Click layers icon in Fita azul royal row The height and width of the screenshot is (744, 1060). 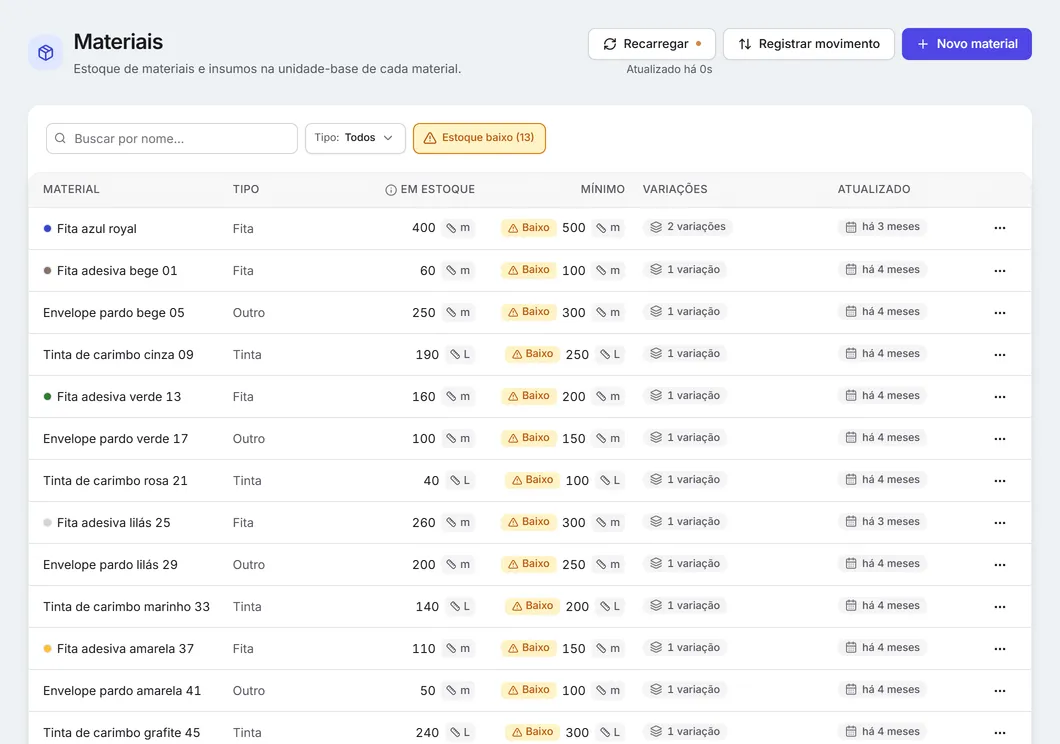click(656, 227)
